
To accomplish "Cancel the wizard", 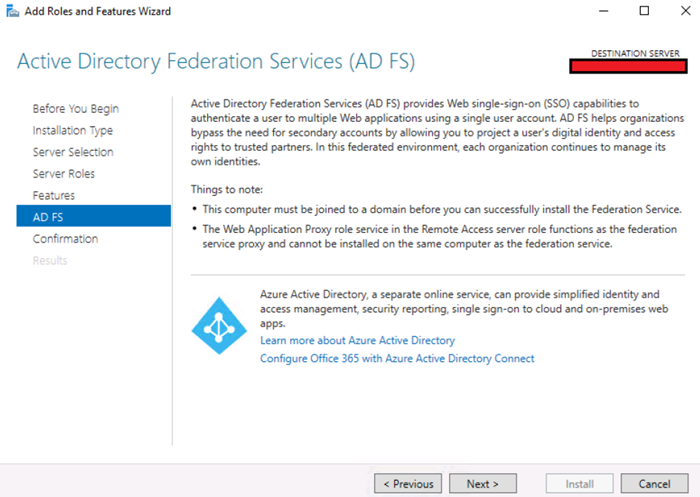I will (654, 484).
